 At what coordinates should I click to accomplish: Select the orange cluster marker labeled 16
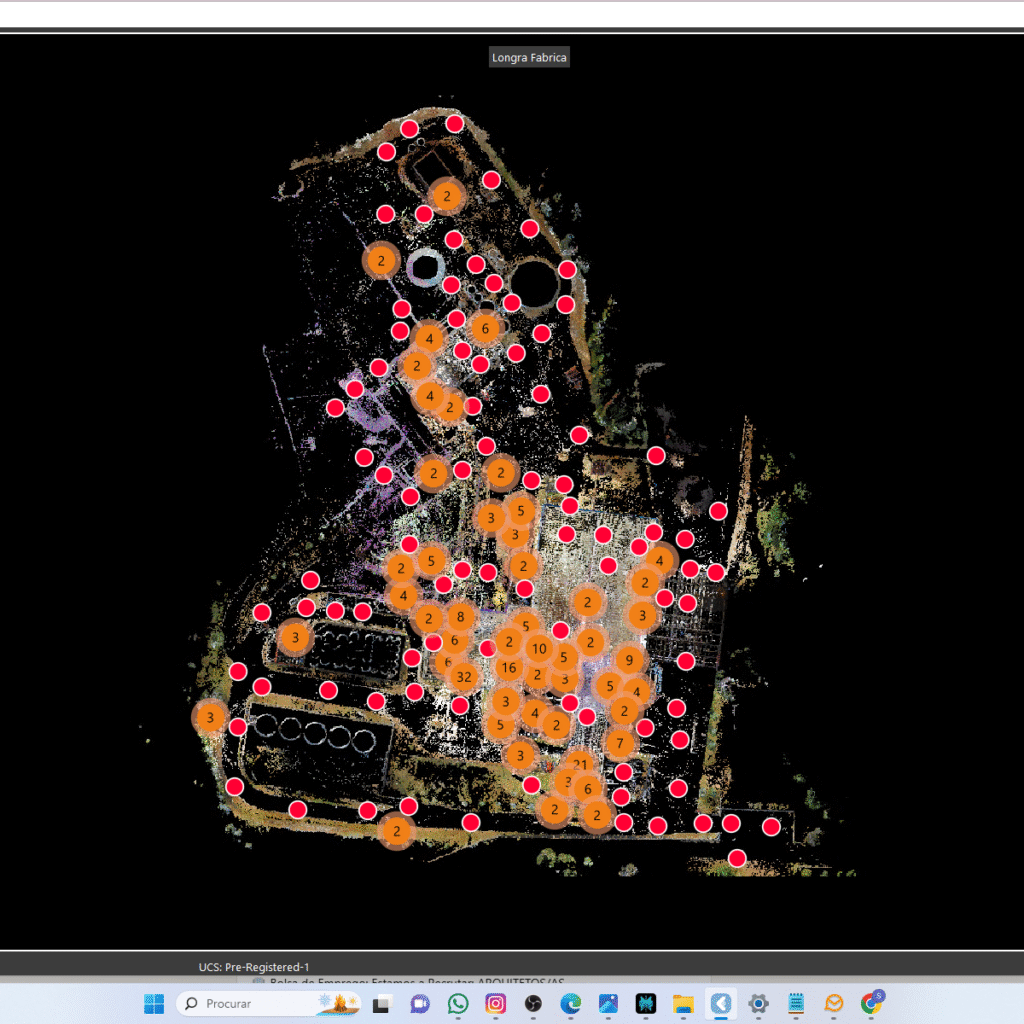pyautogui.click(x=509, y=668)
